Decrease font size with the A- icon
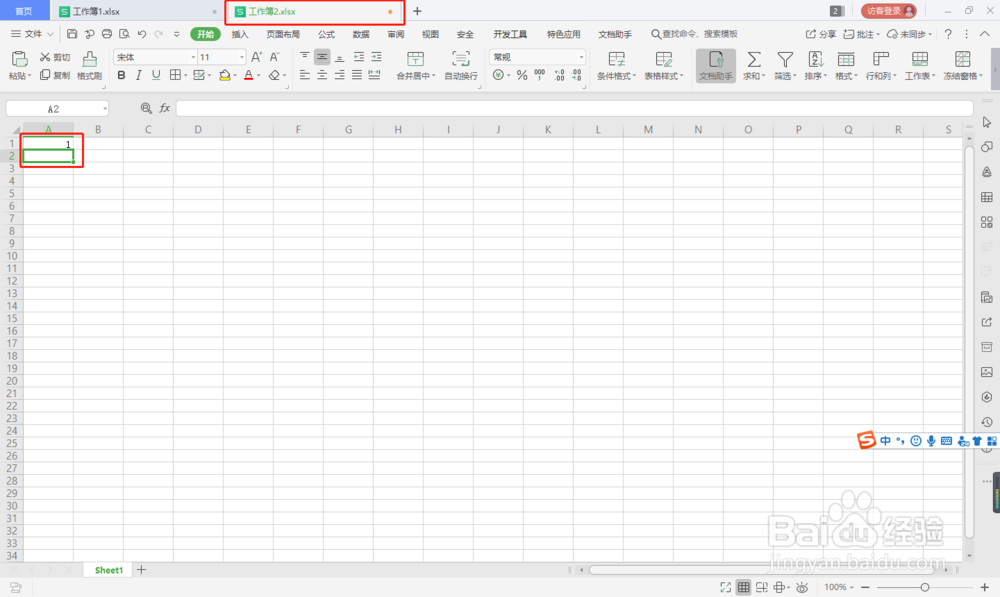The height and width of the screenshot is (597, 1000). point(274,57)
